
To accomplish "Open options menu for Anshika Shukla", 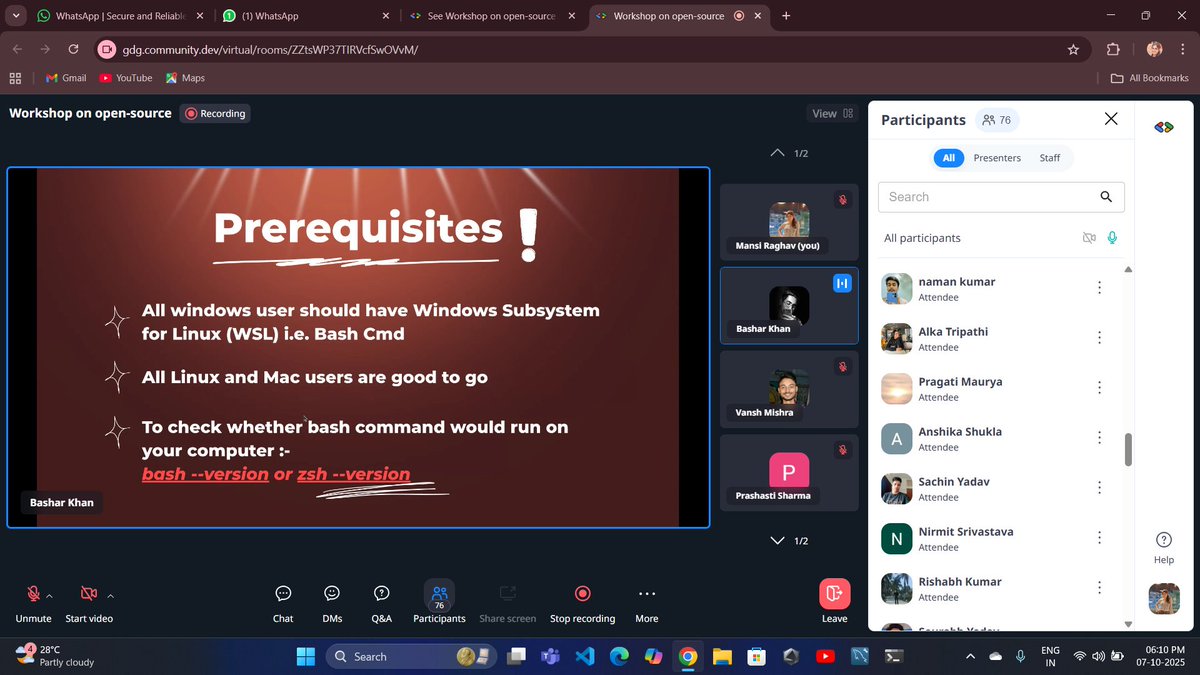I will click(x=1099, y=438).
